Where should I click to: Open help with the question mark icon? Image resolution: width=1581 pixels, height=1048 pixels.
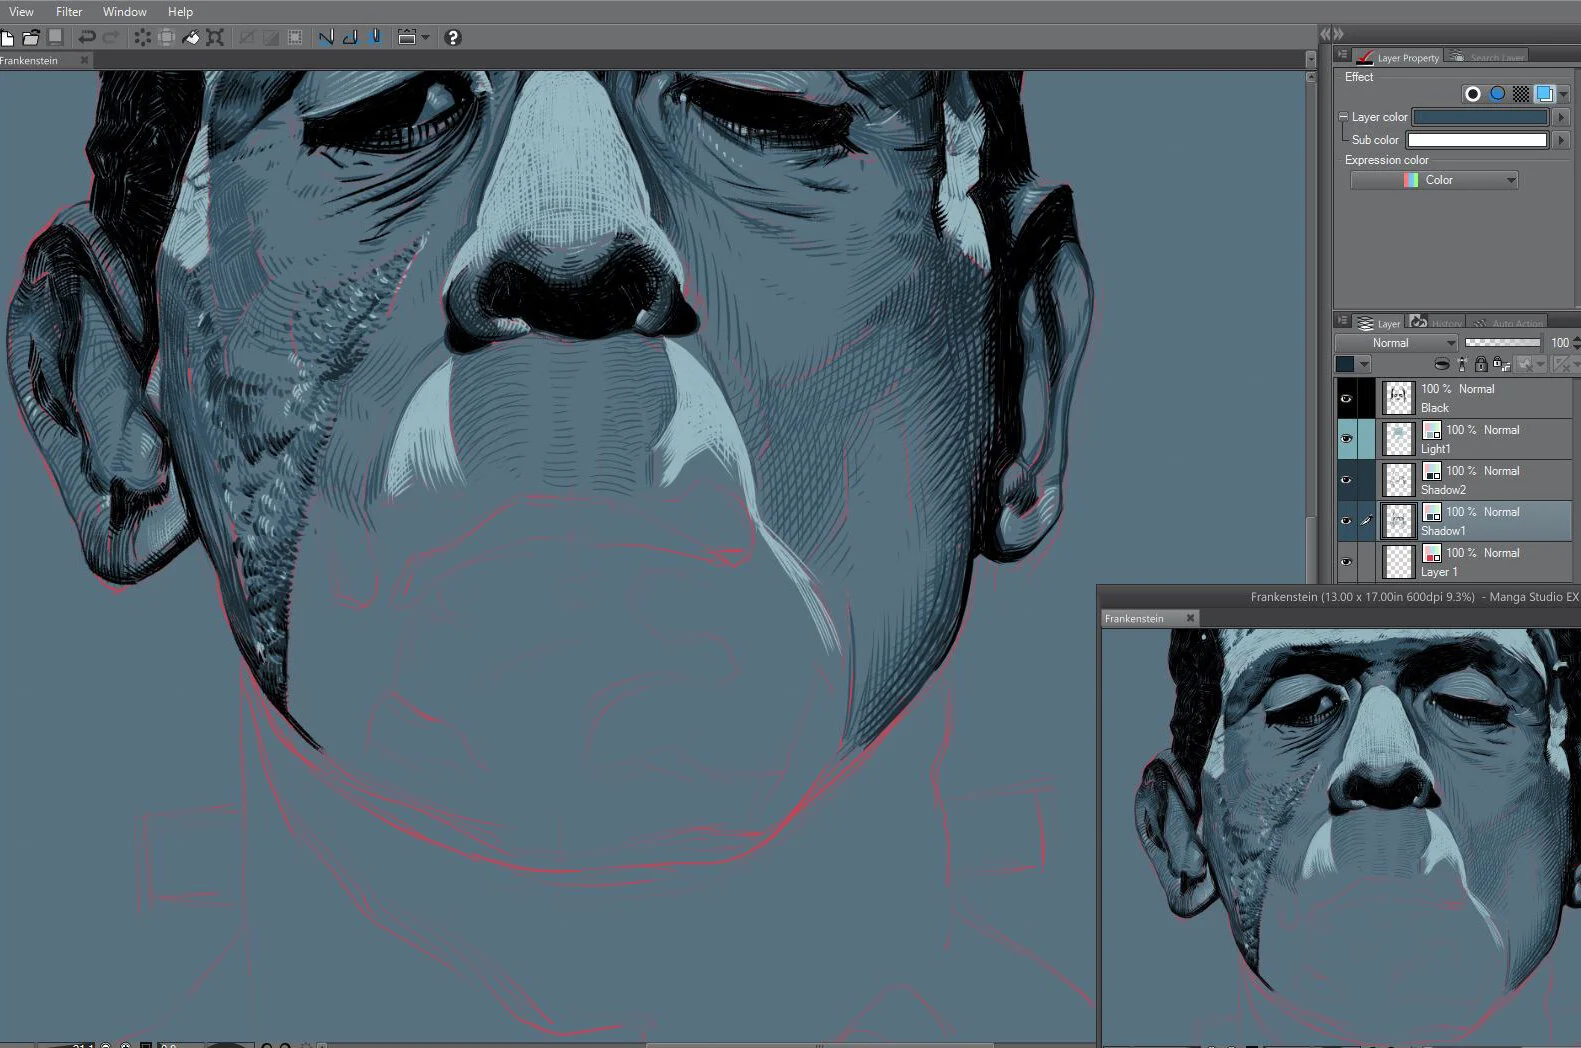coord(453,38)
